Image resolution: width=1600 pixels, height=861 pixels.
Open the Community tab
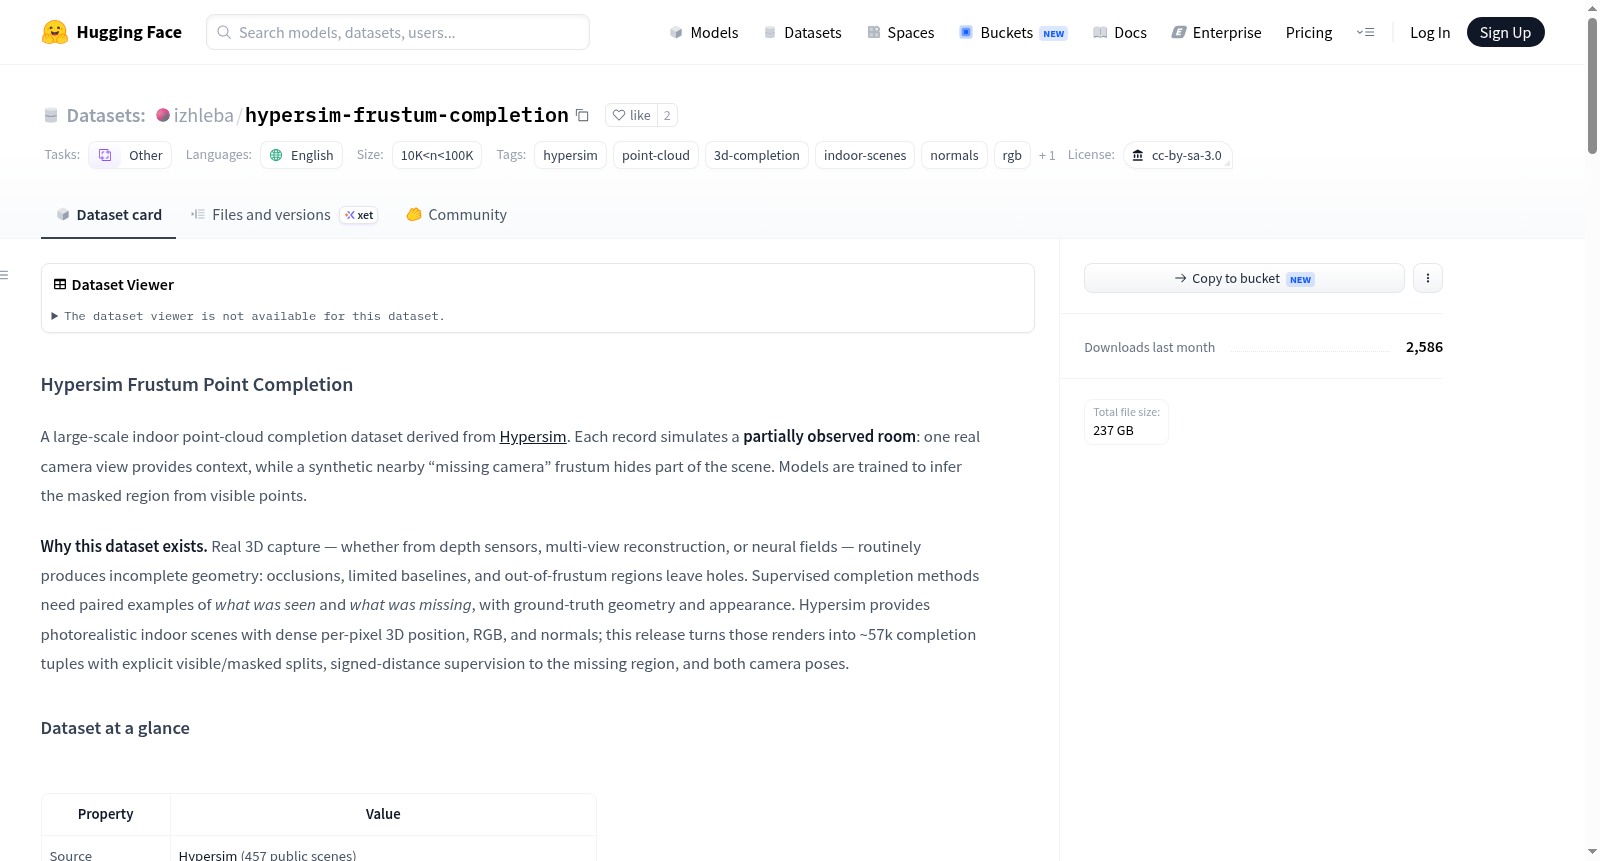coord(456,215)
